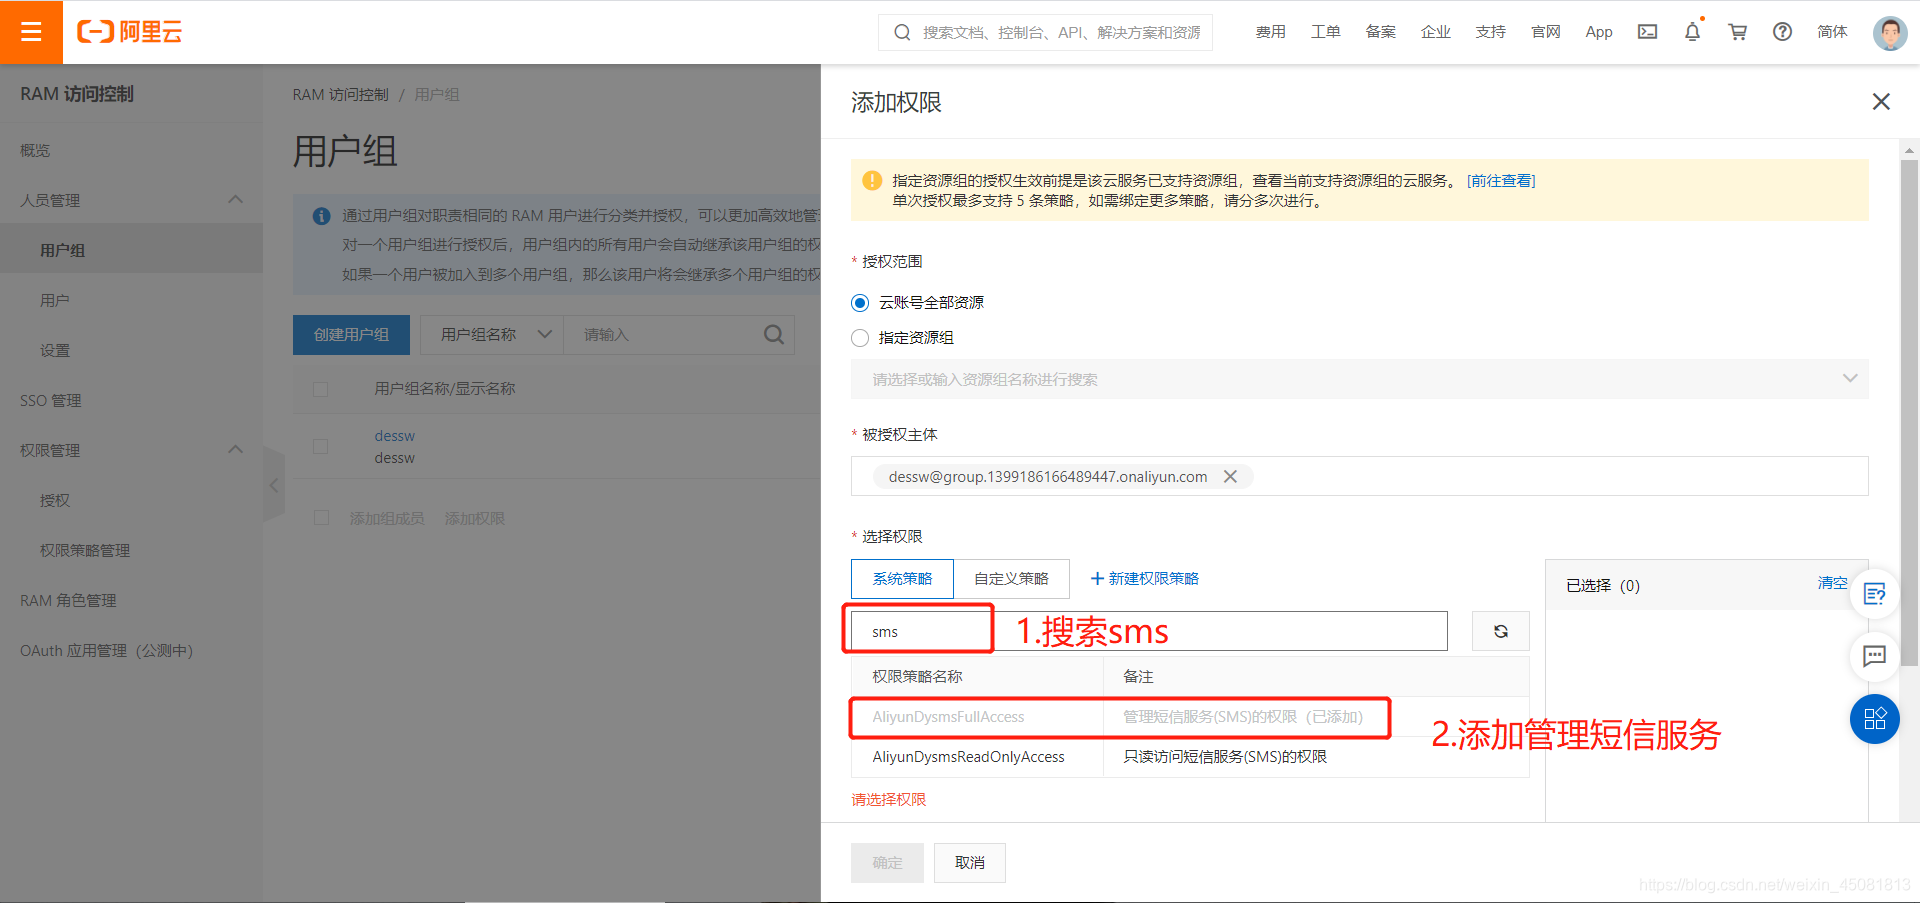Click the Aliyun logo

(x=130, y=32)
